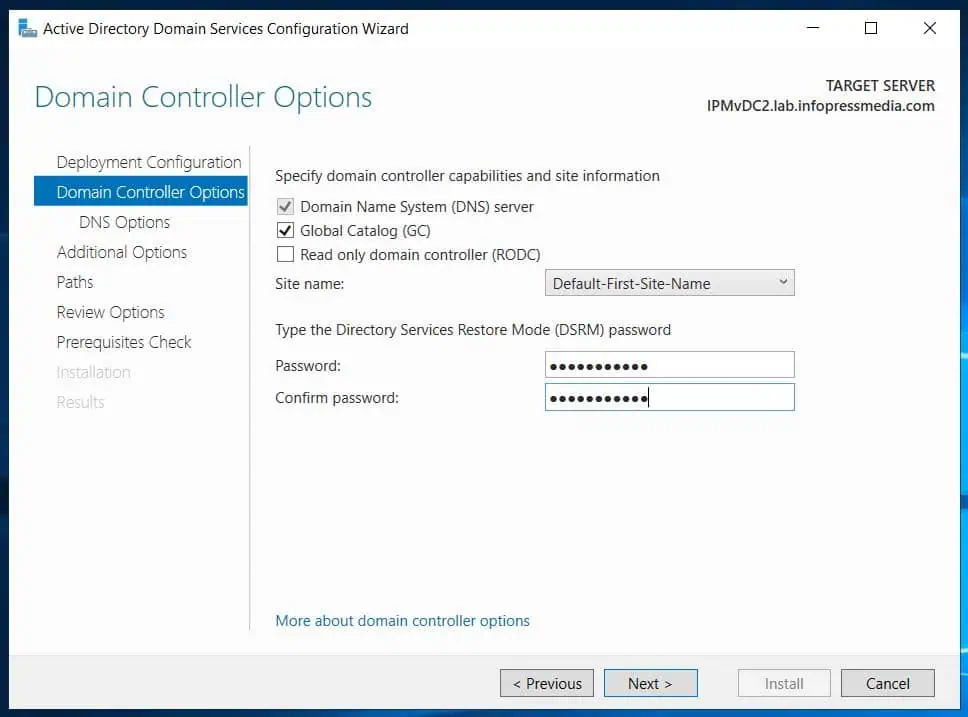Jump to Additional Options step
968x717 pixels.
pos(122,252)
